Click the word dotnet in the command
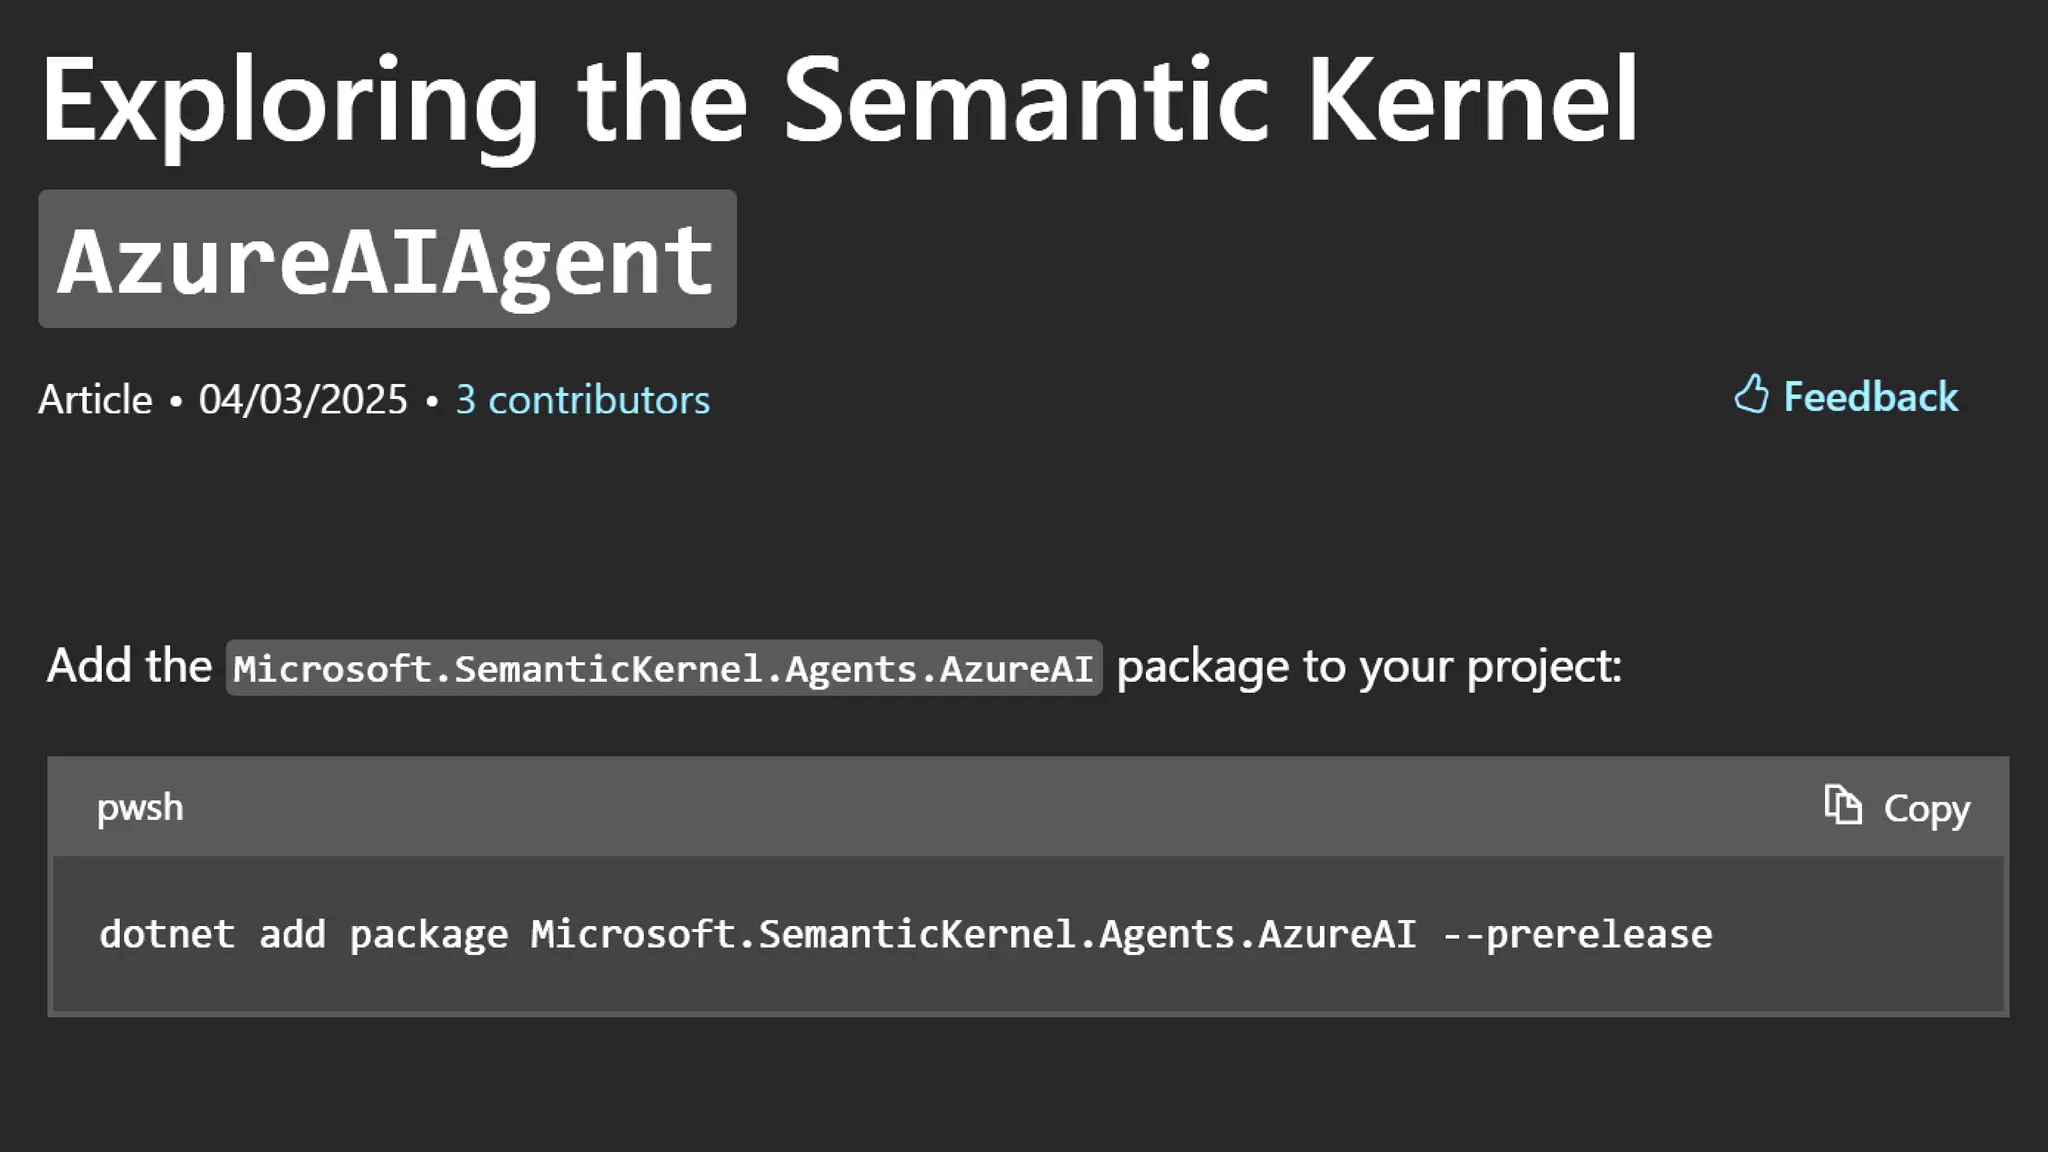The image size is (2048, 1152). coord(167,934)
